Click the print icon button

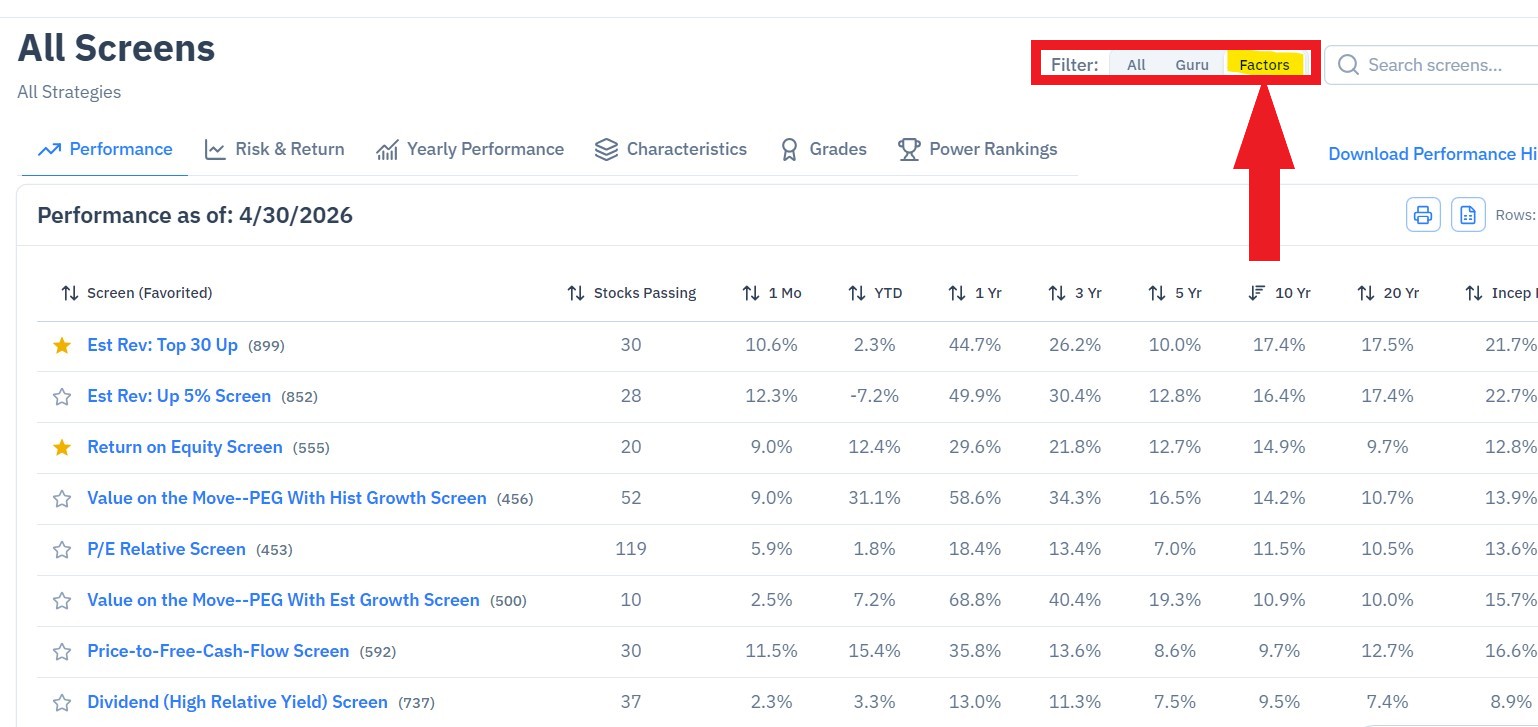pos(1423,214)
